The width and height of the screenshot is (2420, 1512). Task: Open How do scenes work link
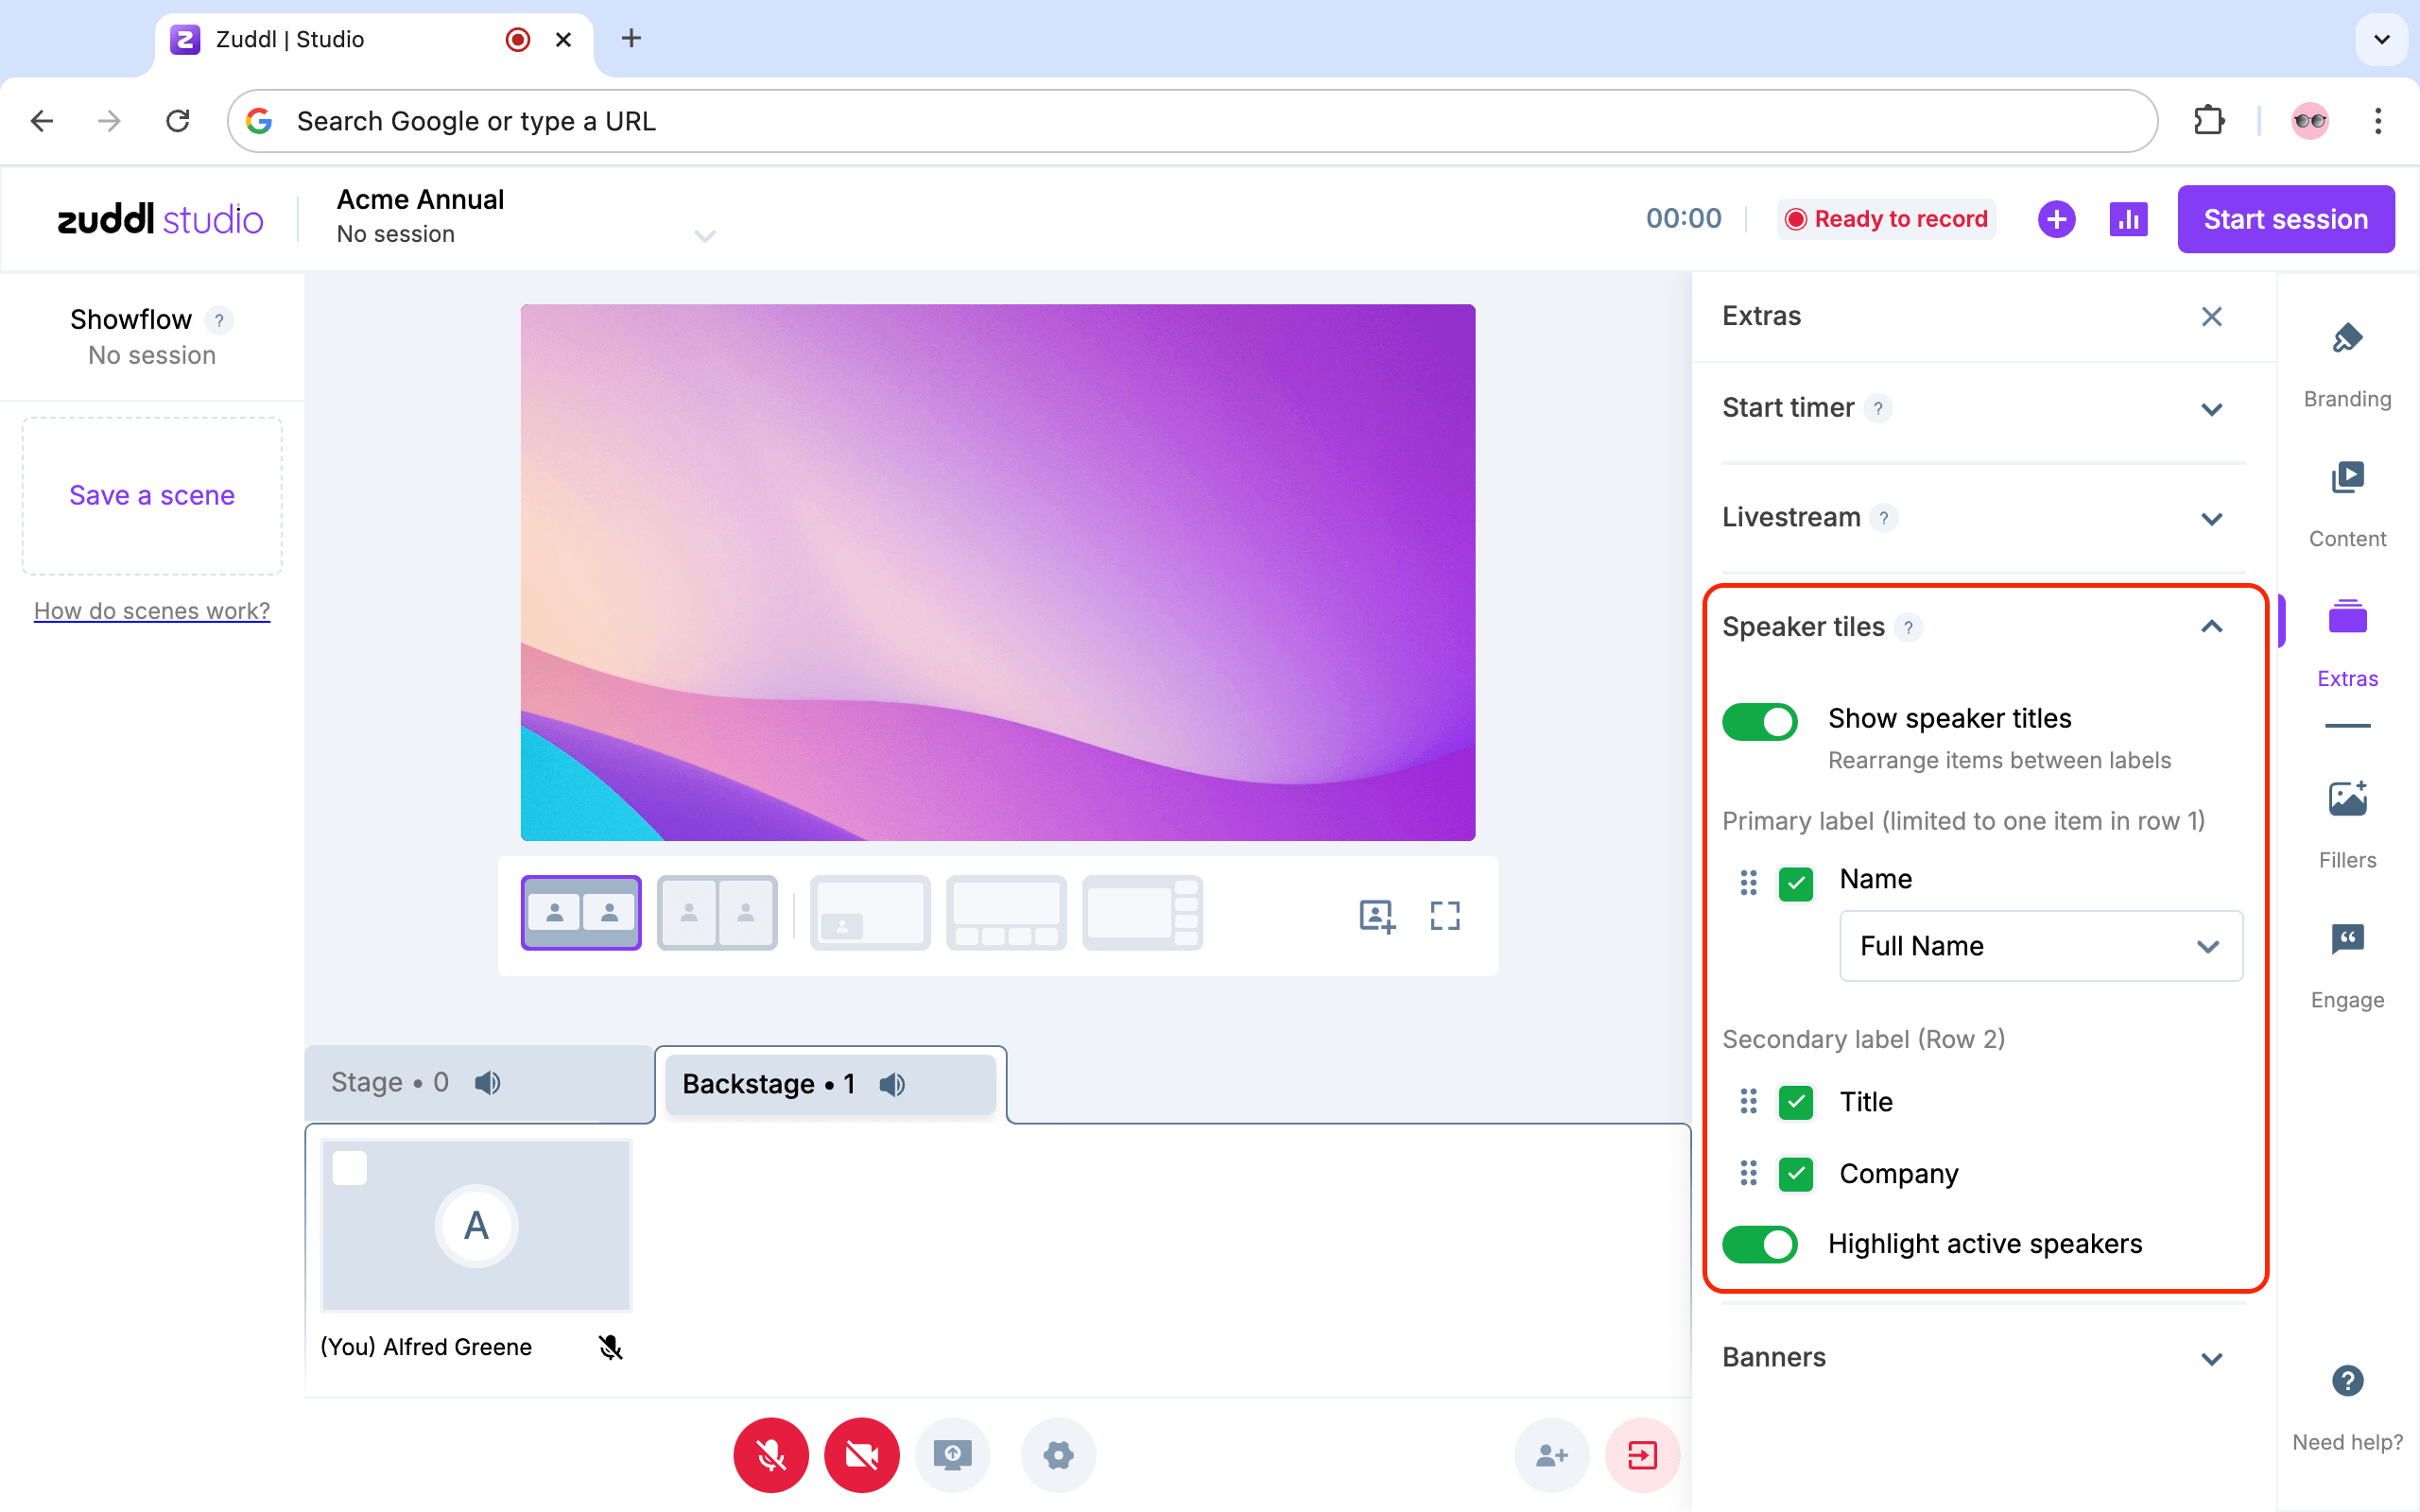coord(152,611)
